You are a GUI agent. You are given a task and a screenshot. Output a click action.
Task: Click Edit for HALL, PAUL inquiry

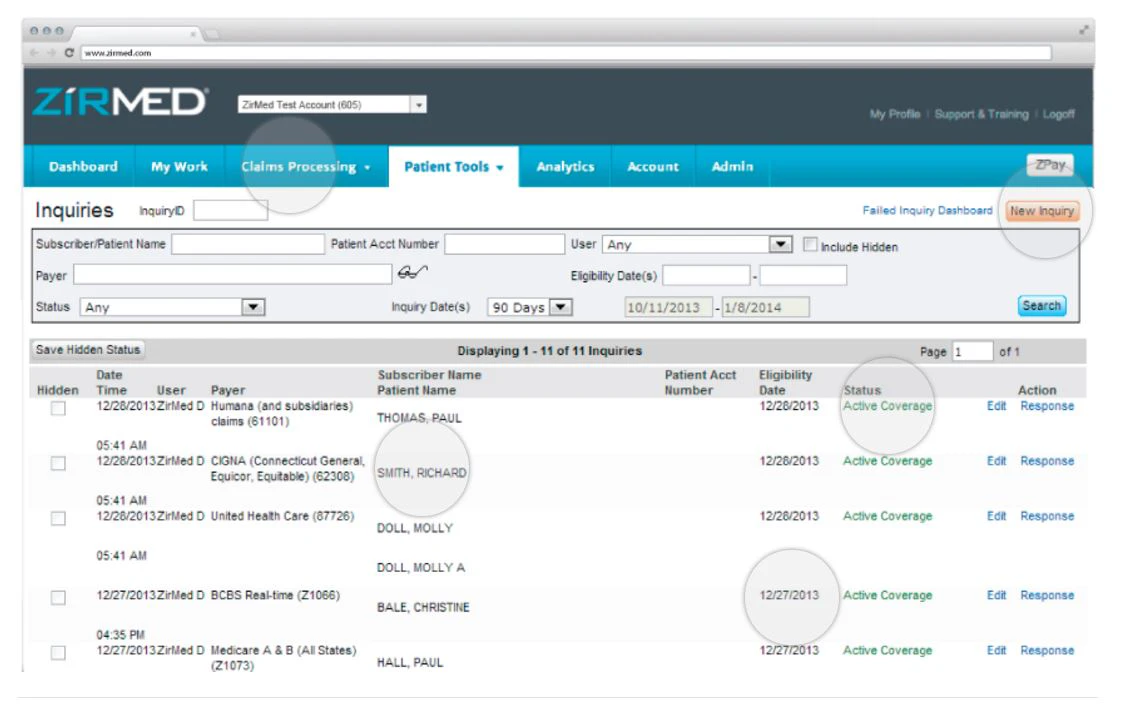point(996,650)
